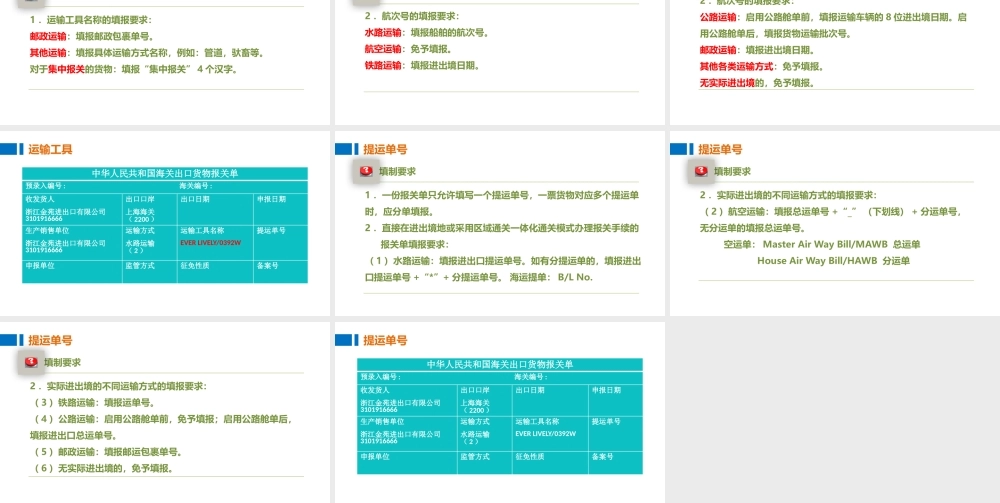Click the 公路运输：启用公路舱单前 line
Viewport: 1000px width, 503px height.
tap(833, 17)
